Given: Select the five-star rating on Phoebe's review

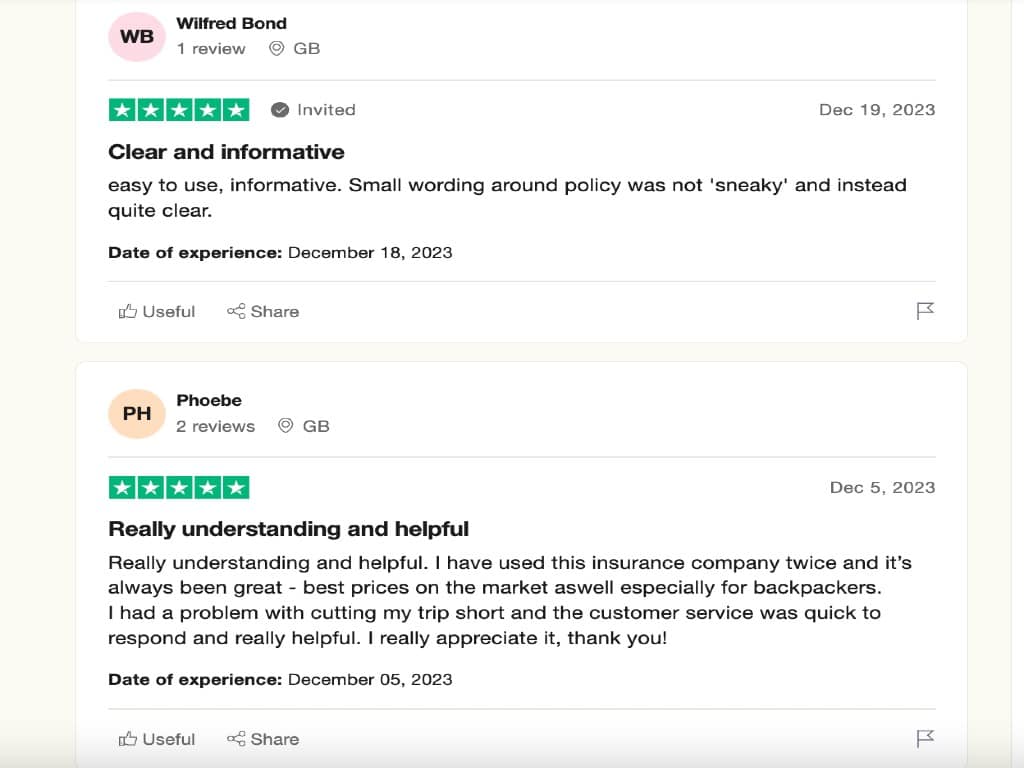Looking at the screenshot, I should pyautogui.click(x=179, y=487).
